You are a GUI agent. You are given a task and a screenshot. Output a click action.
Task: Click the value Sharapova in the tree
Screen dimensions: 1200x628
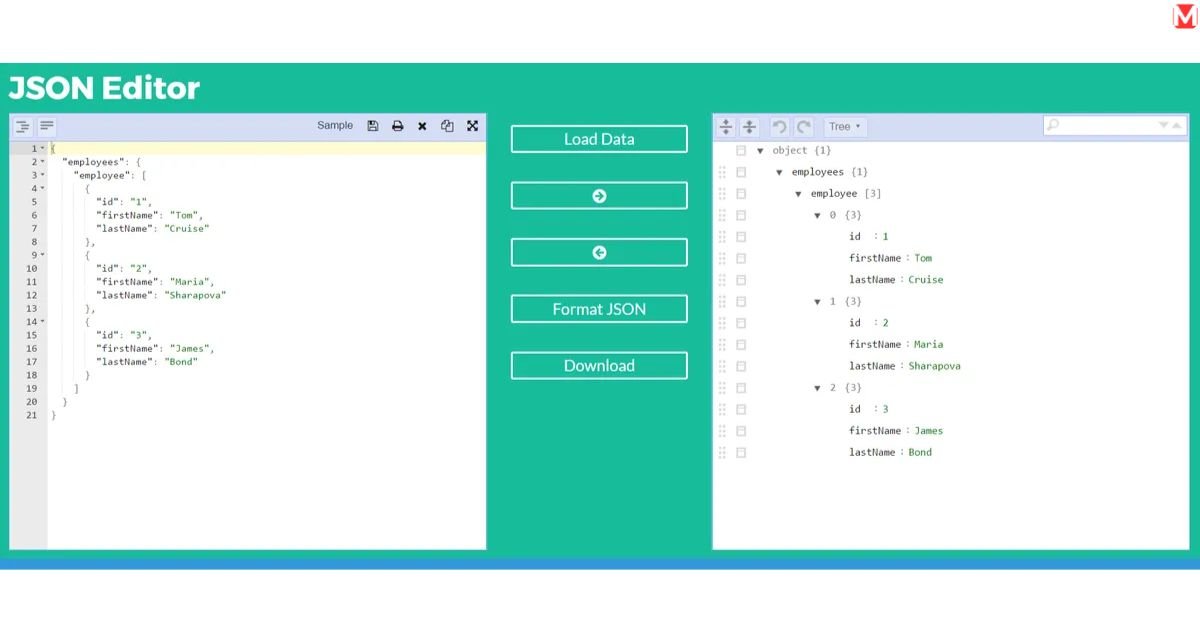(x=934, y=366)
